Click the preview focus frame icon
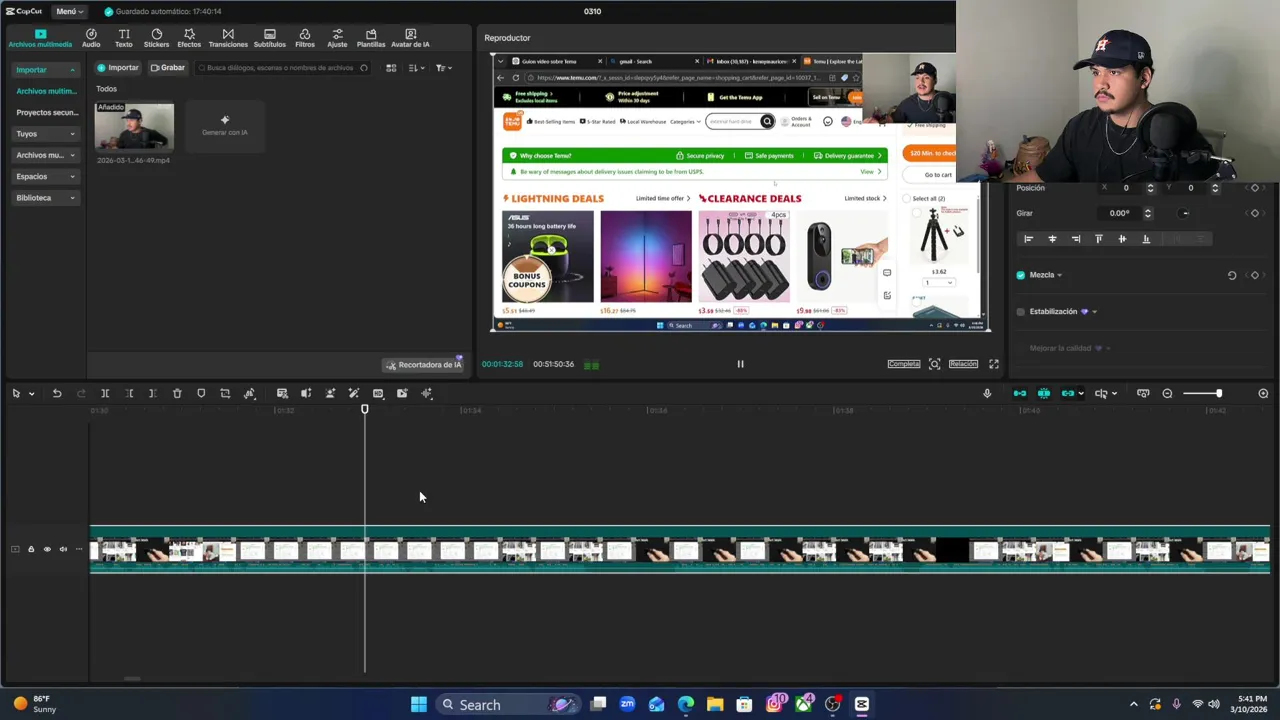 (934, 364)
